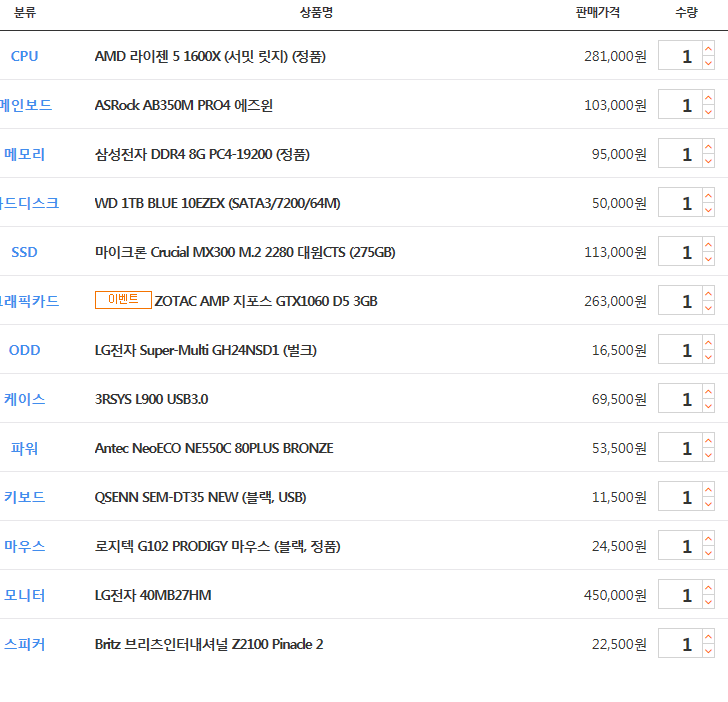The height and width of the screenshot is (702, 728).
Task: Open the 키보드 category link
Action: click(x=25, y=497)
